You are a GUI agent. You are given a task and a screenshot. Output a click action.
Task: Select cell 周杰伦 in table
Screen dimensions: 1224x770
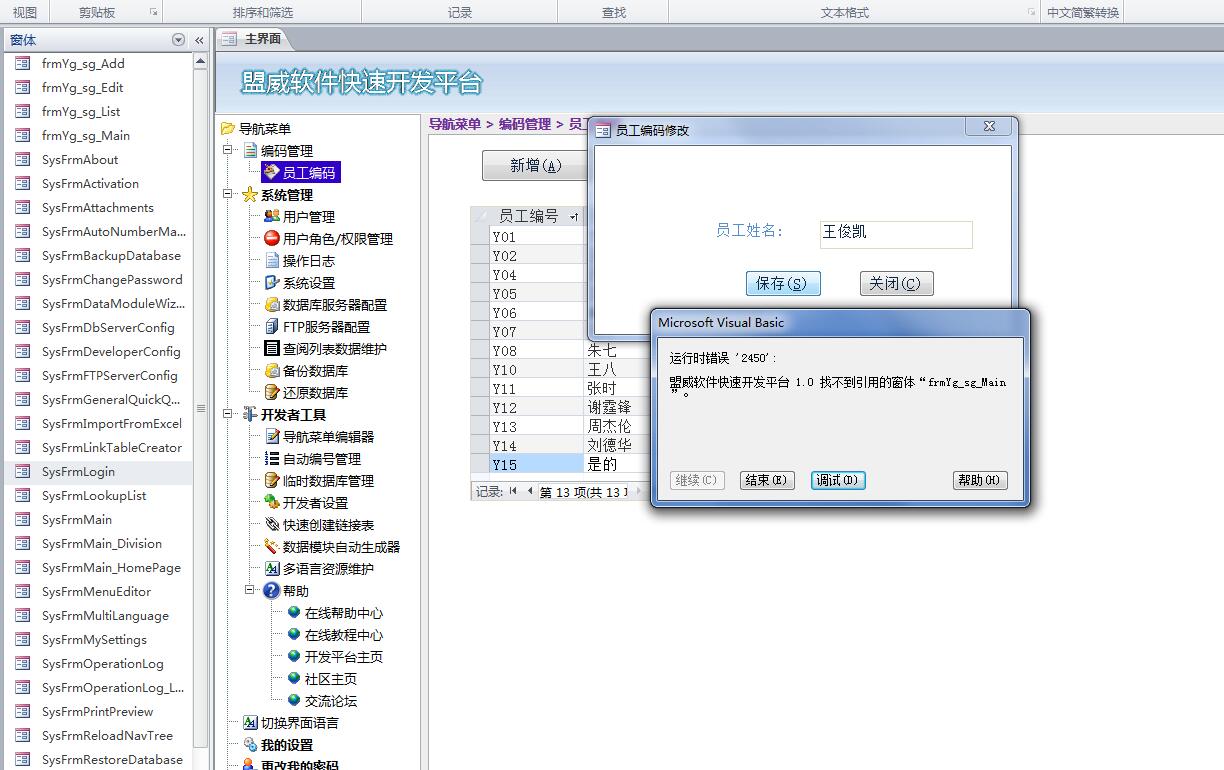click(x=610, y=426)
